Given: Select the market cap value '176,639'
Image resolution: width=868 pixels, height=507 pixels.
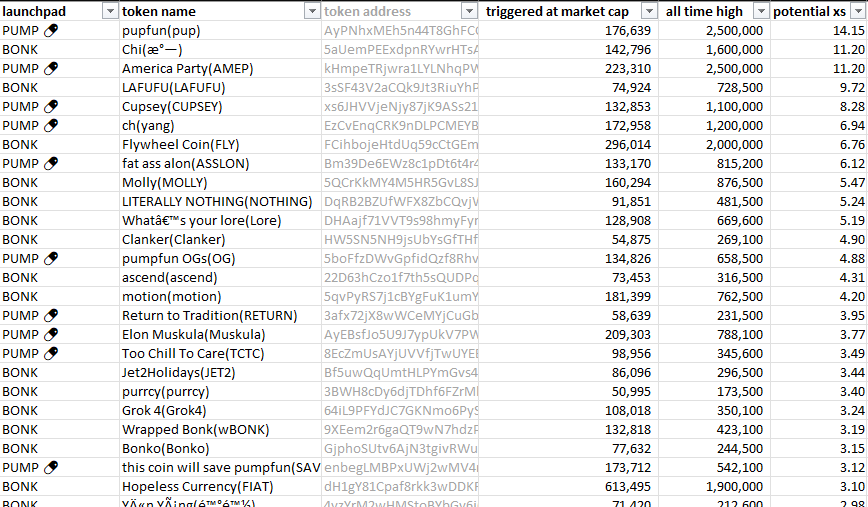Looking at the screenshot, I should (569, 30).
